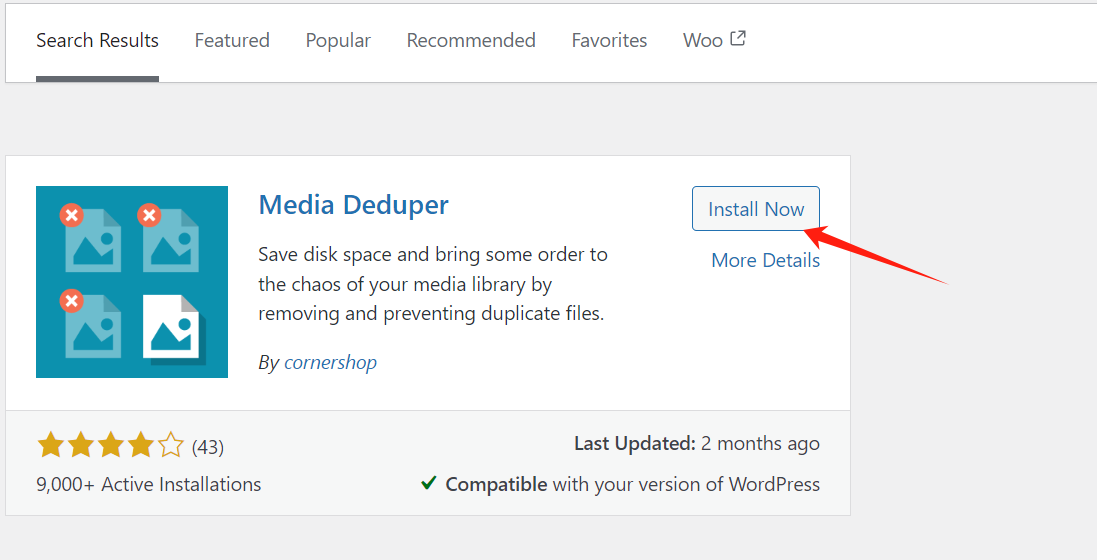Viewport: 1097px width, 560px height.
Task: Click the green compatibility checkmark icon
Action: point(428,484)
